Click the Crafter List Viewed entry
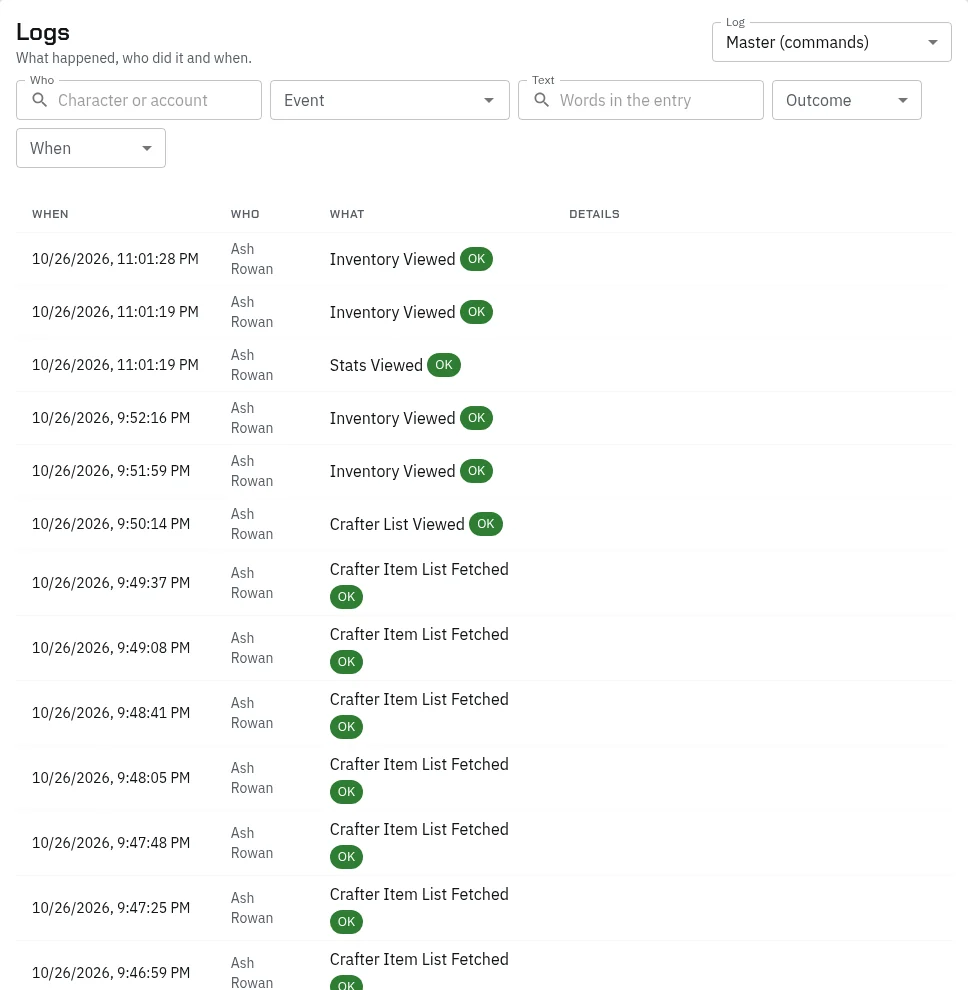The image size is (968, 990). point(397,524)
